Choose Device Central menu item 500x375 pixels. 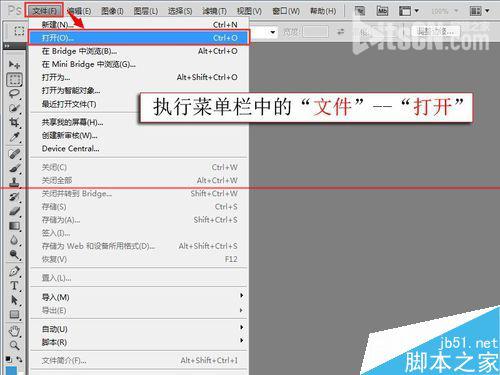(x=139, y=149)
